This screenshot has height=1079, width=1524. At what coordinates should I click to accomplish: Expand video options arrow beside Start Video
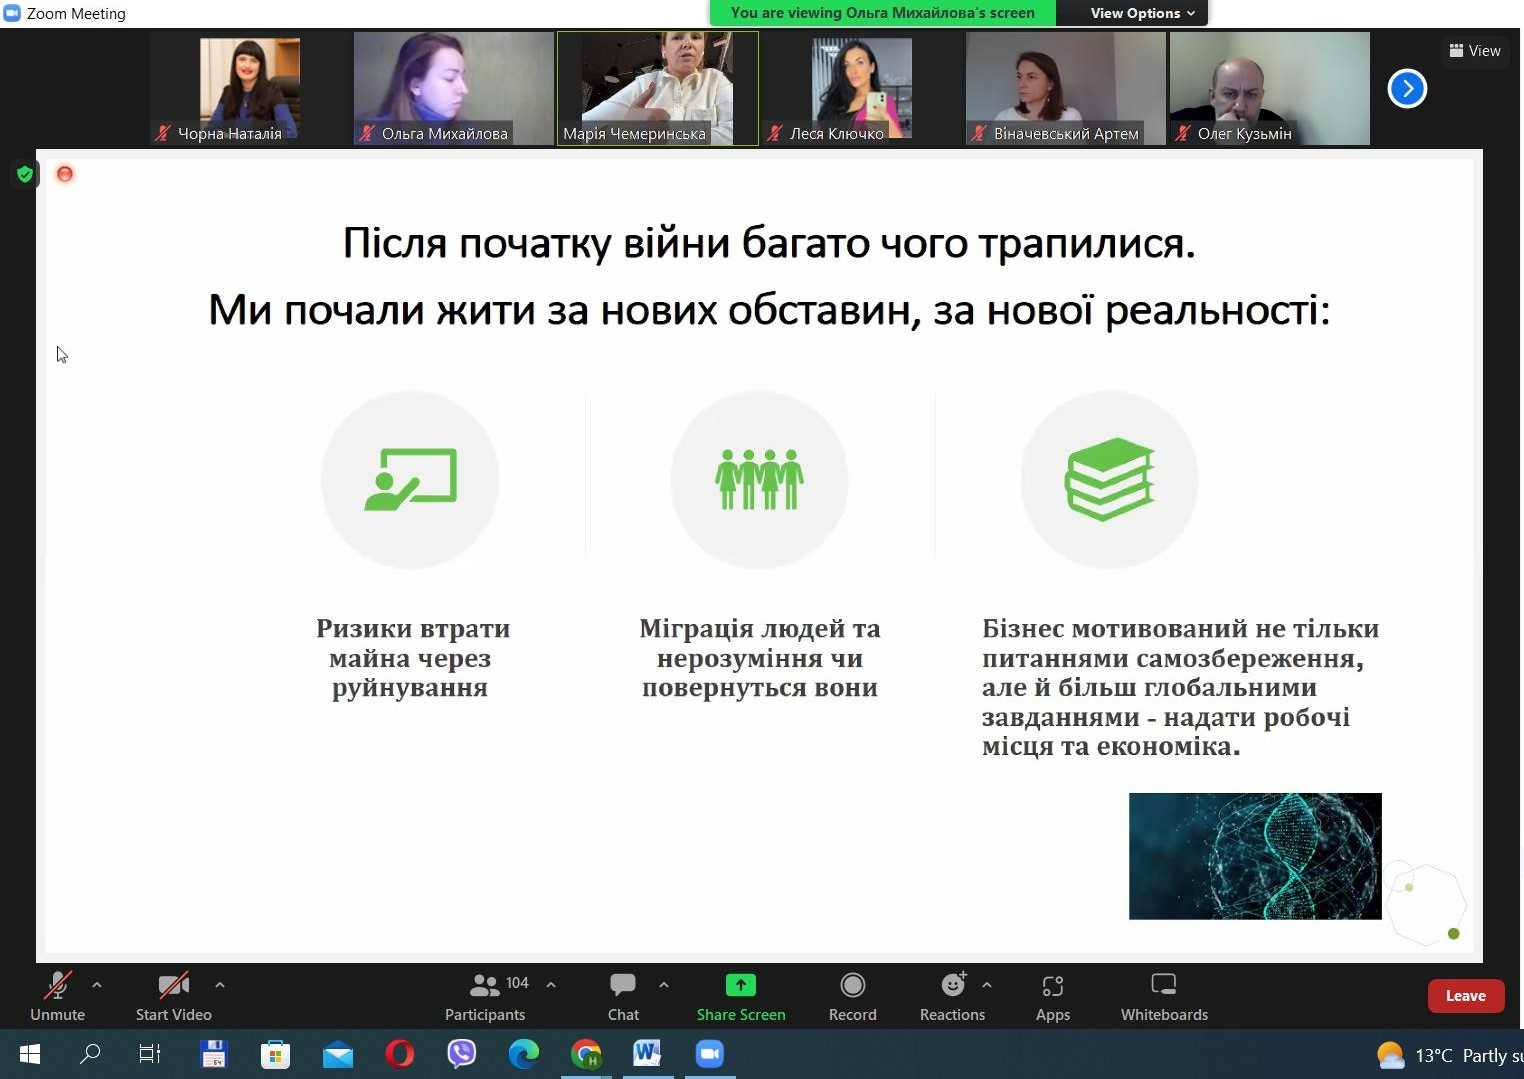220,985
